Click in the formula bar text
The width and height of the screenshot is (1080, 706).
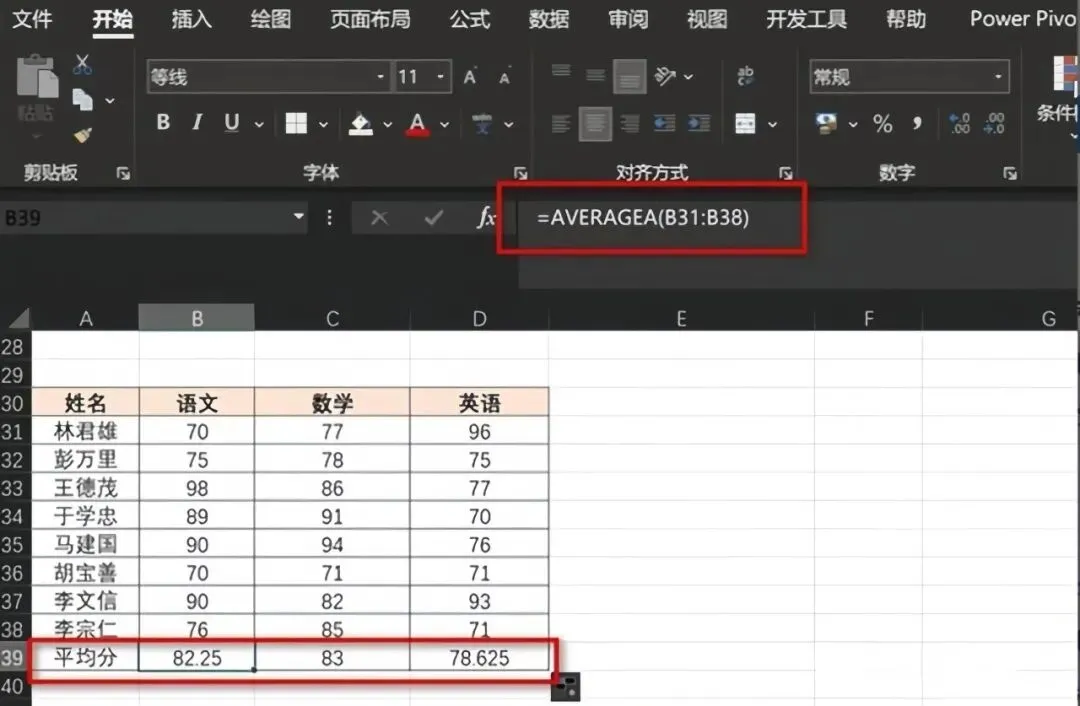pyautogui.click(x=643, y=218)
